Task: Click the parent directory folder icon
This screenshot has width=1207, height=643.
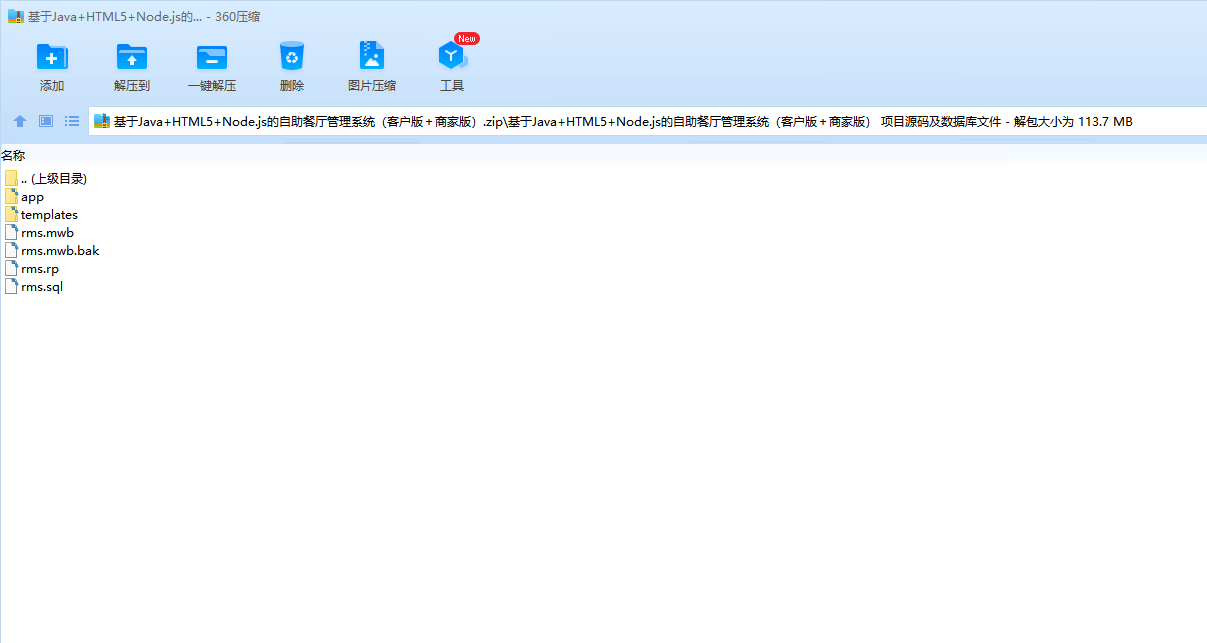Action: pos(11,178)
